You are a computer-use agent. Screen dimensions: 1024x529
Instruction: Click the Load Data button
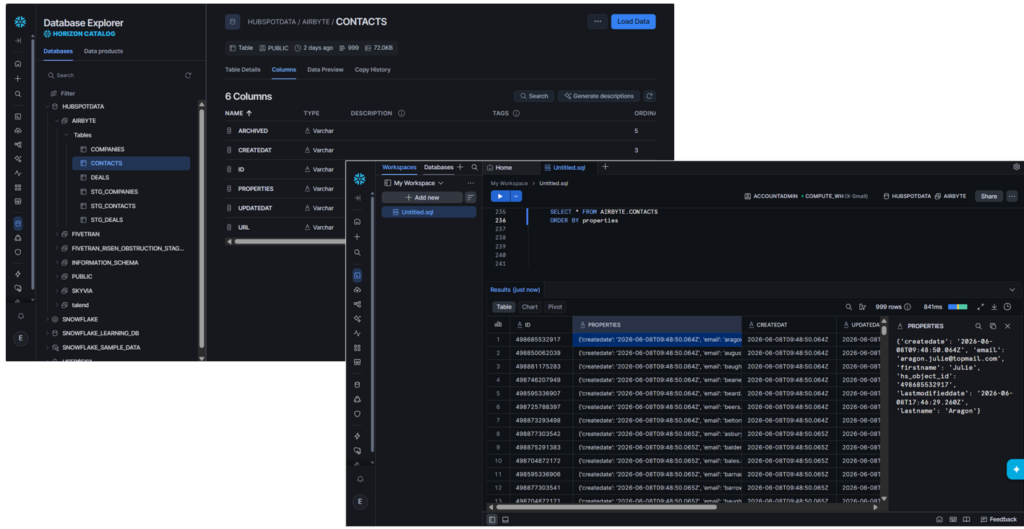(633, 22)
